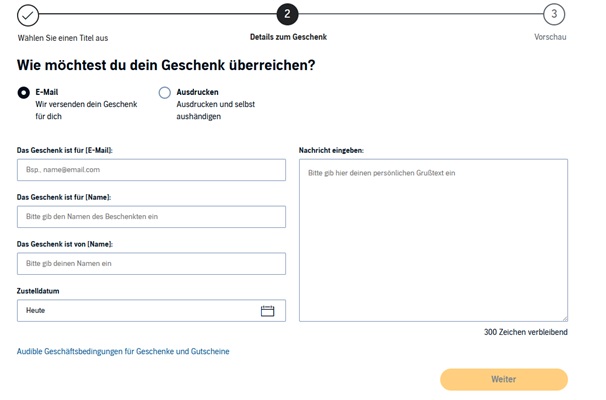The width and height of the screenshot is (606, 400).
Task: Click 'Das Geschenk ist von [Name]:' label
Action: pyautogui.click(x=65, y=244)
